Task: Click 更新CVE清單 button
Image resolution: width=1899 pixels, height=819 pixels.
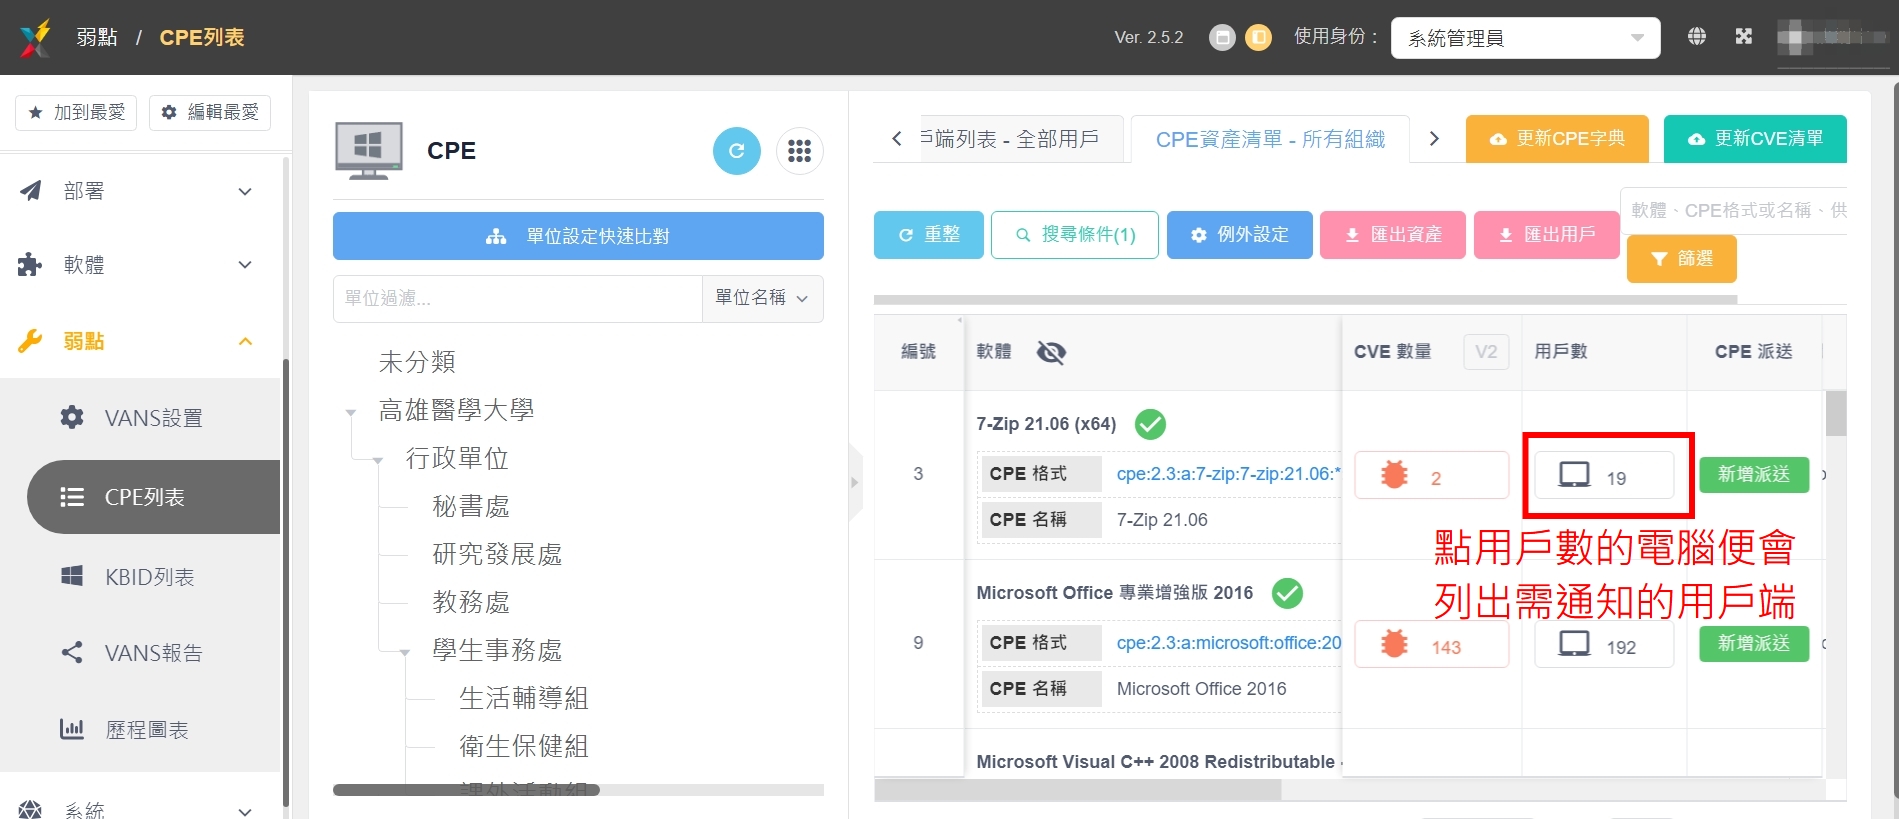Action: 1755,139
